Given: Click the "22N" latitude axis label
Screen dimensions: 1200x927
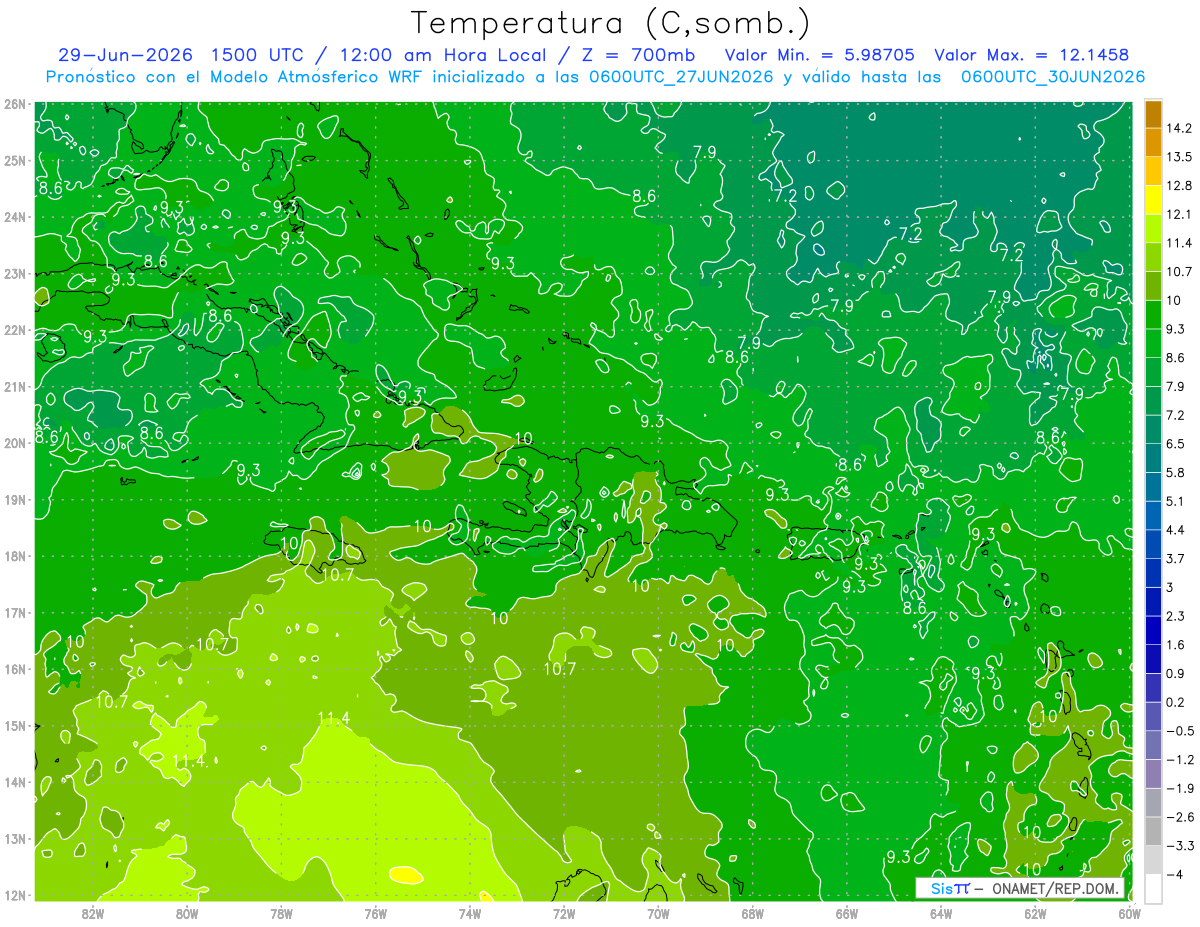Looking at the screenshot, I should [x=14, y=330].
